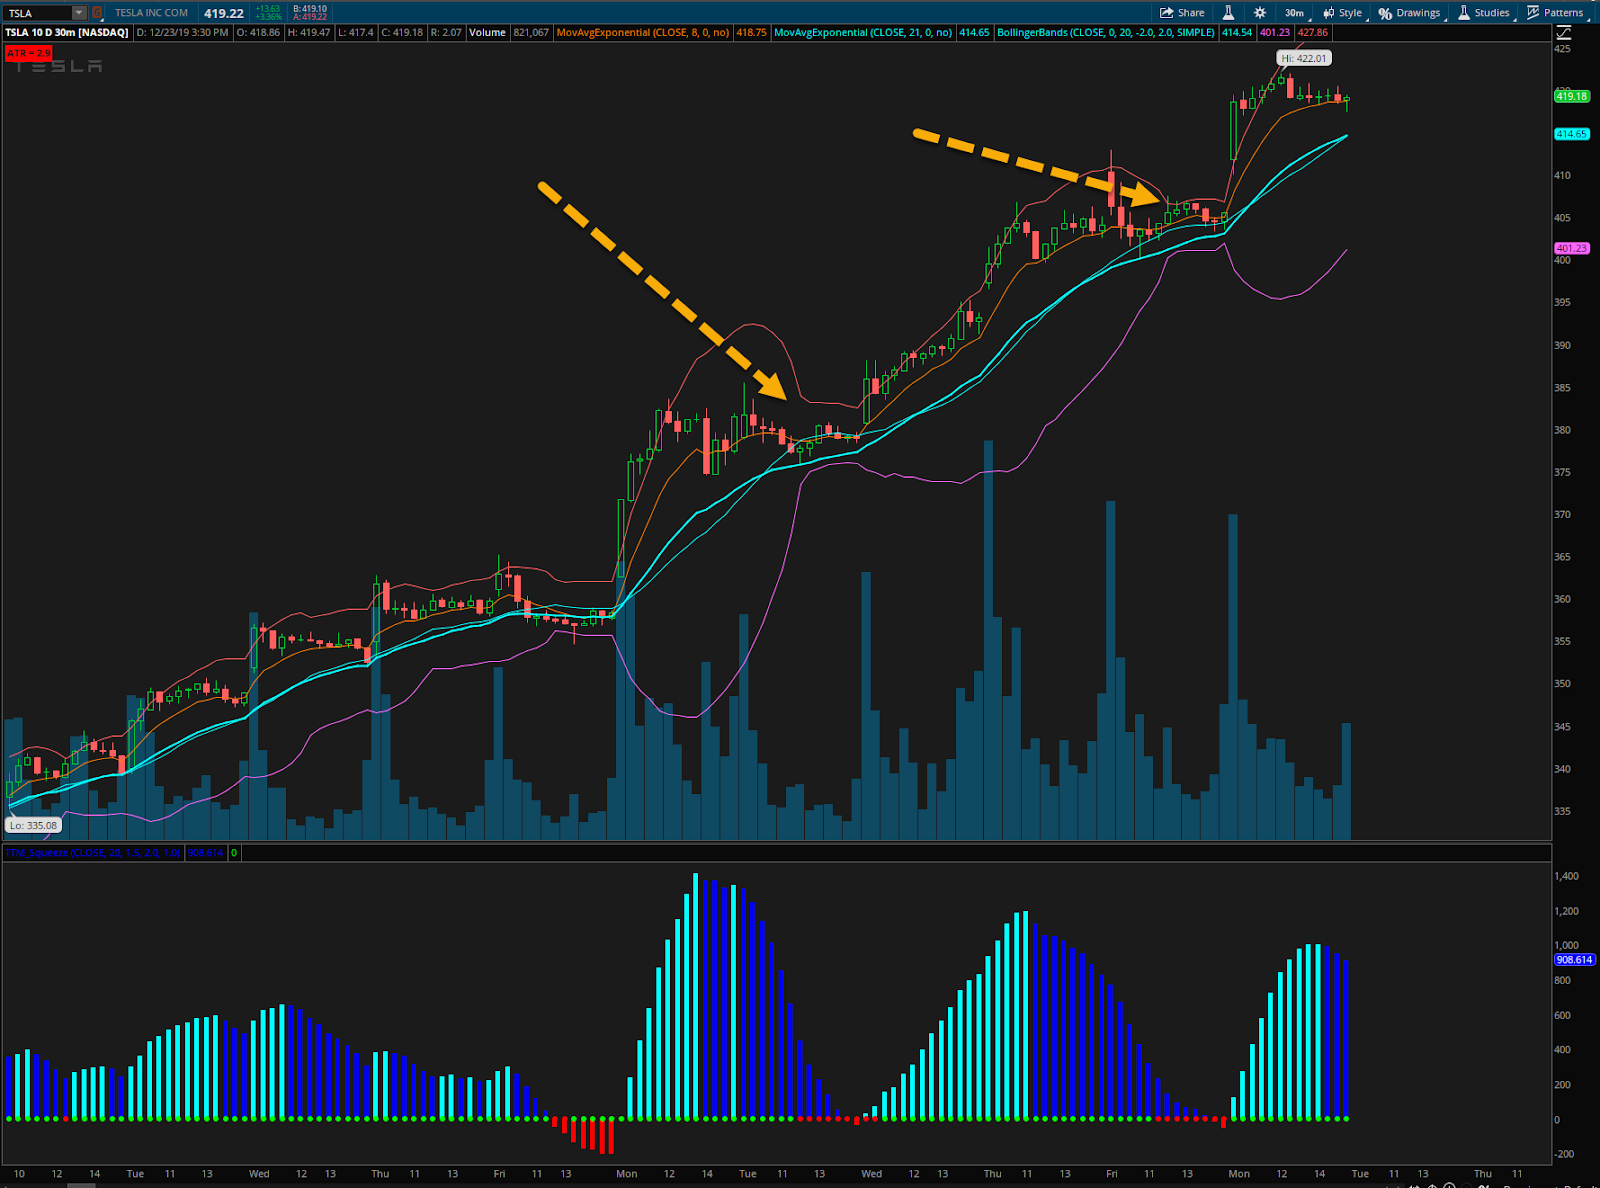Screen dimensions: 1600x1188
Task: Click the D: 12/23/19 3:30 PM date field
Action: (x=182, y=33)
